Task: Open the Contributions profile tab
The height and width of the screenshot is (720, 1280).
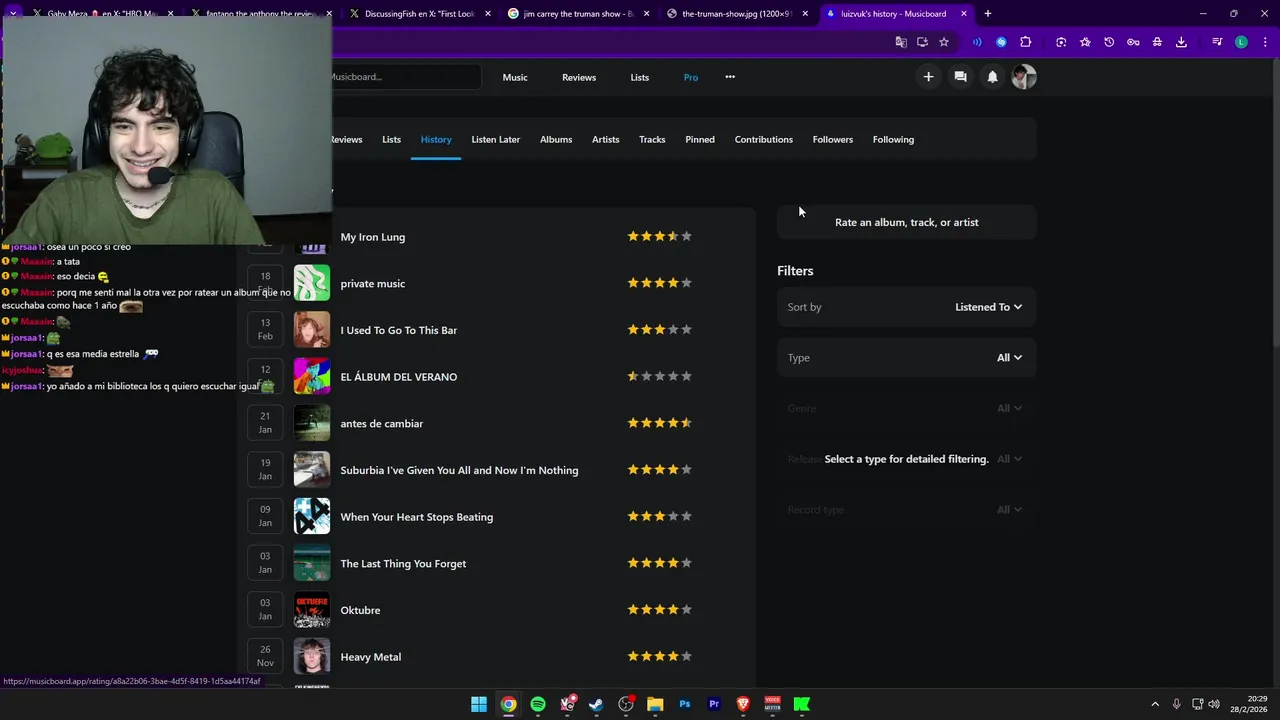Action: click(x=763, y=139)
